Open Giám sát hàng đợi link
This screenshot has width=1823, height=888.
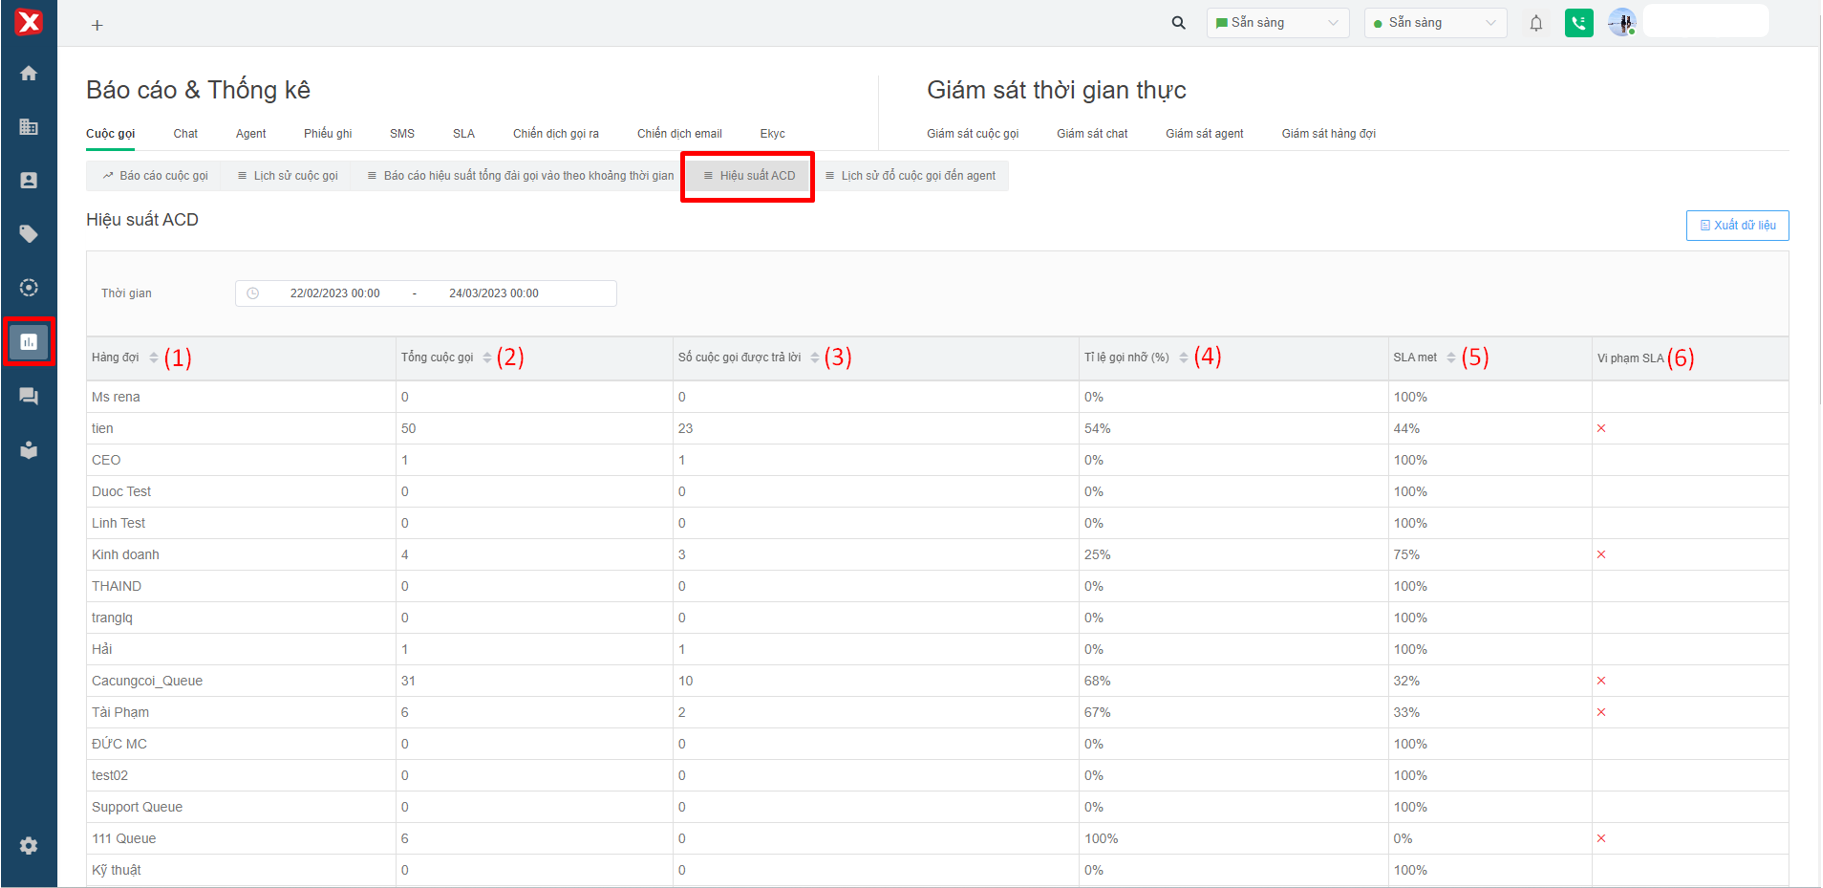(x=1328, y=134)
